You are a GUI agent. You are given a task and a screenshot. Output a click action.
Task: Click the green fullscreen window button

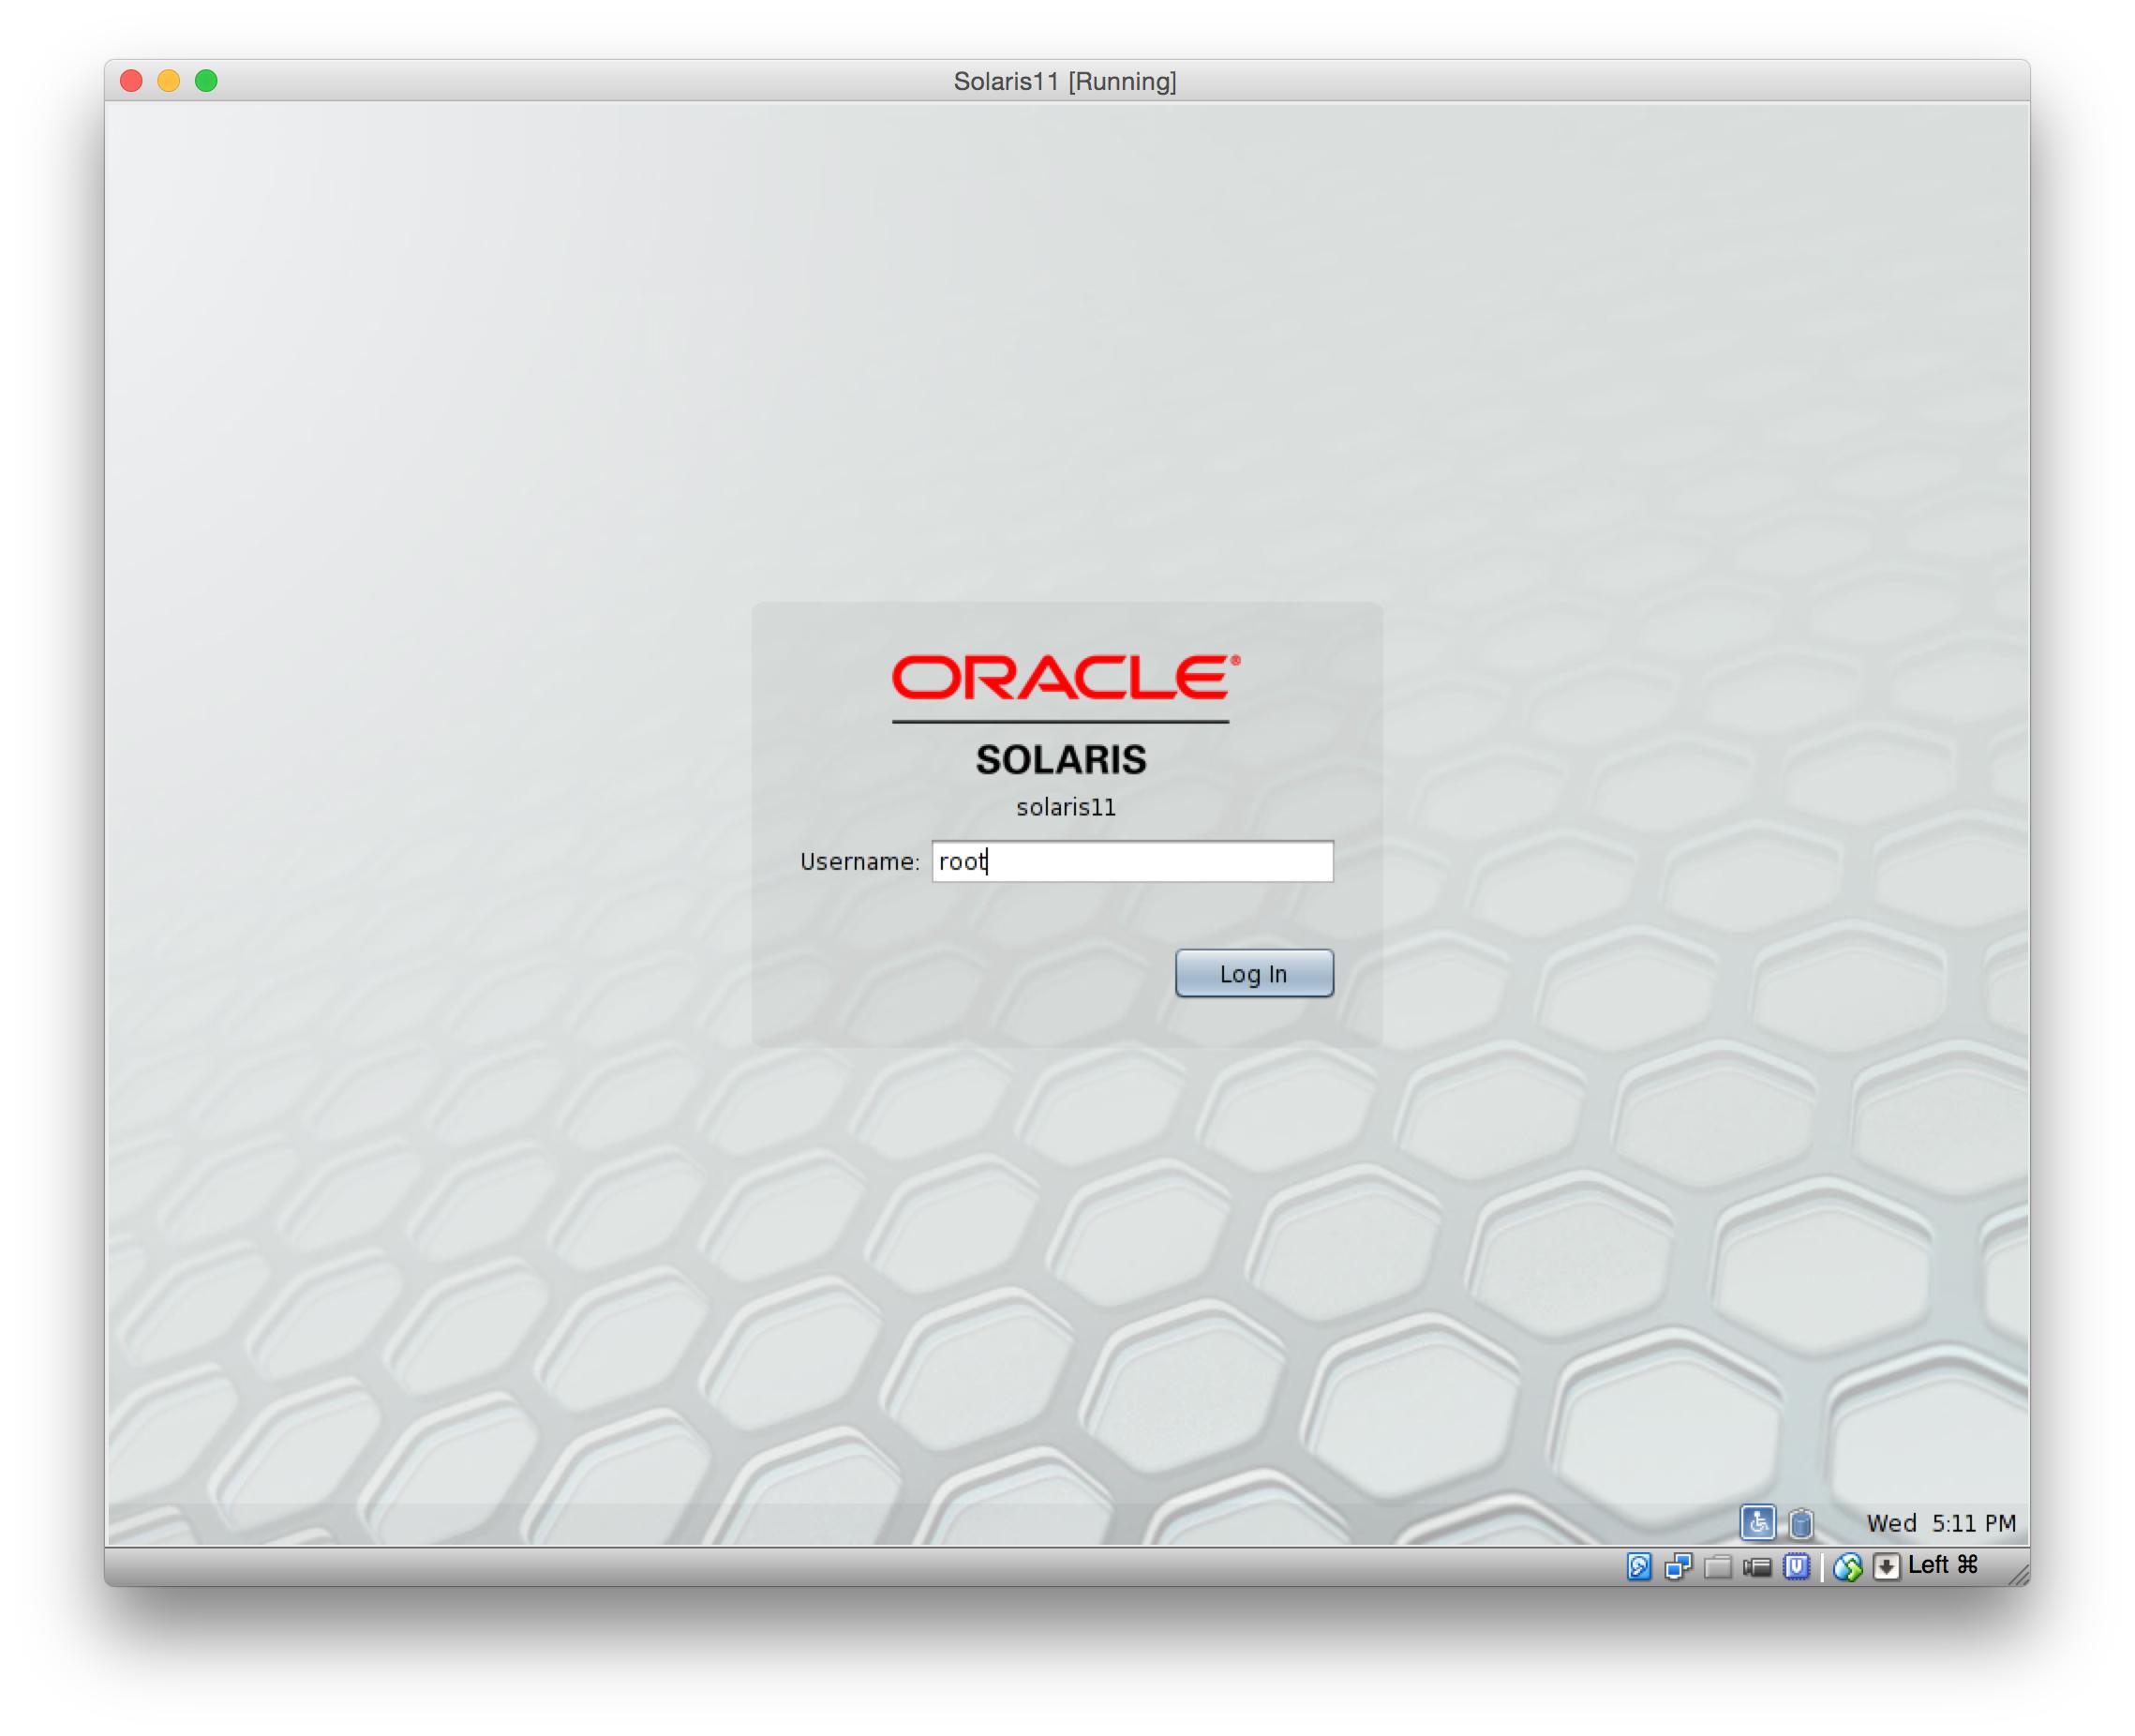click(206, 81)
